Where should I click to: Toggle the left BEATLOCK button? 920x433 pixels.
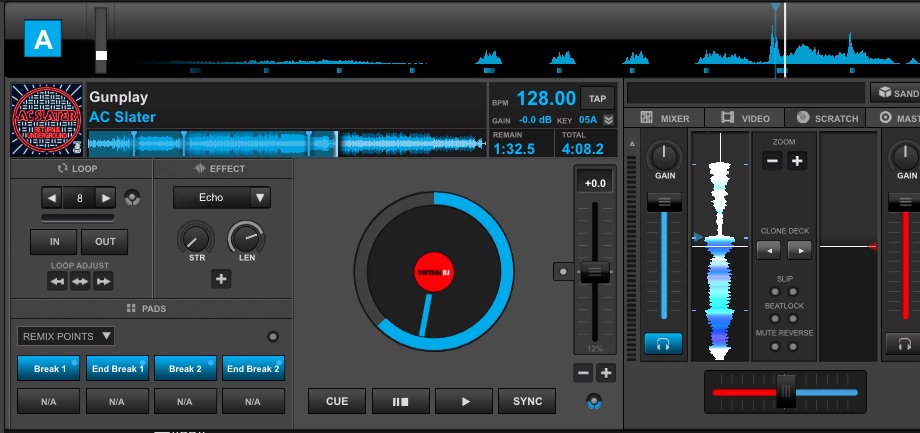point(775,319)
